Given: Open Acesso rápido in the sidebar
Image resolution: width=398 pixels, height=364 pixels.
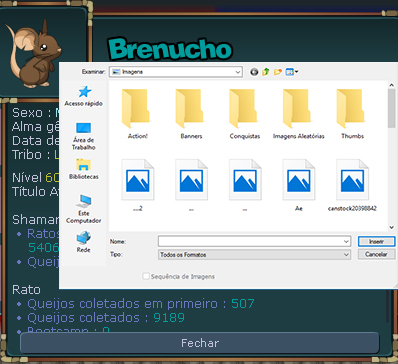Looking at the screenshot, I should pyautogui.click(x=83, y=96).
